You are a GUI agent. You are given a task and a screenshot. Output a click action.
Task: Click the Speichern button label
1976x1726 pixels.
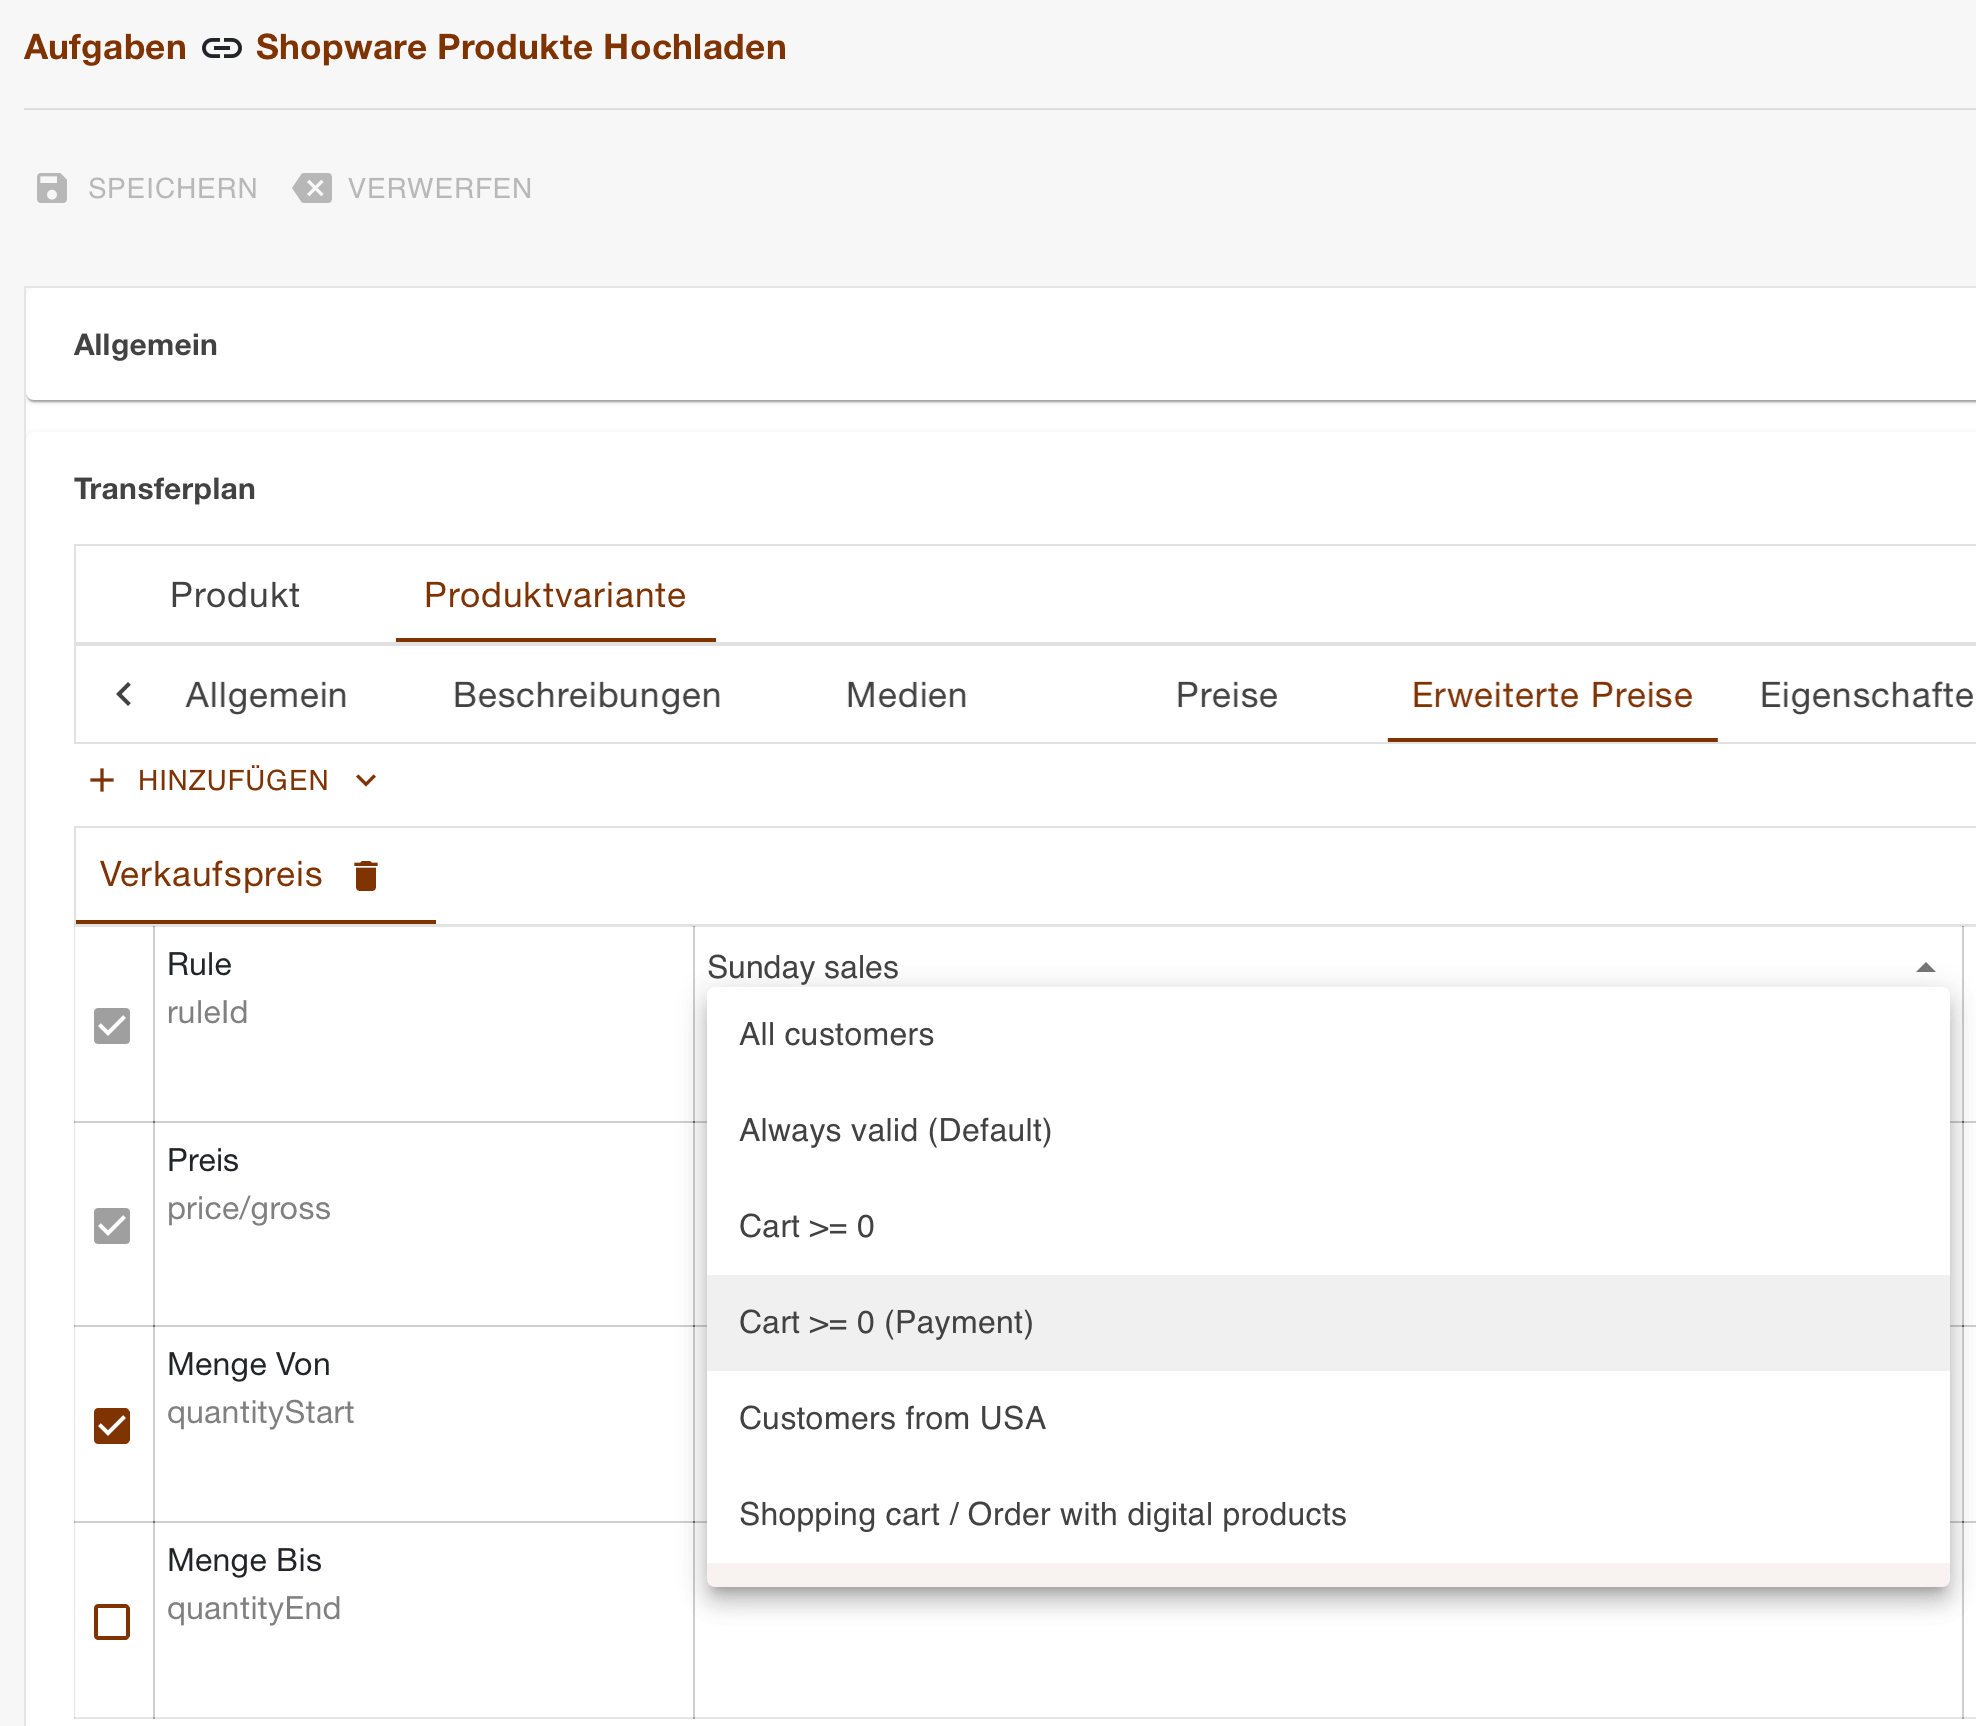[173, 188]
